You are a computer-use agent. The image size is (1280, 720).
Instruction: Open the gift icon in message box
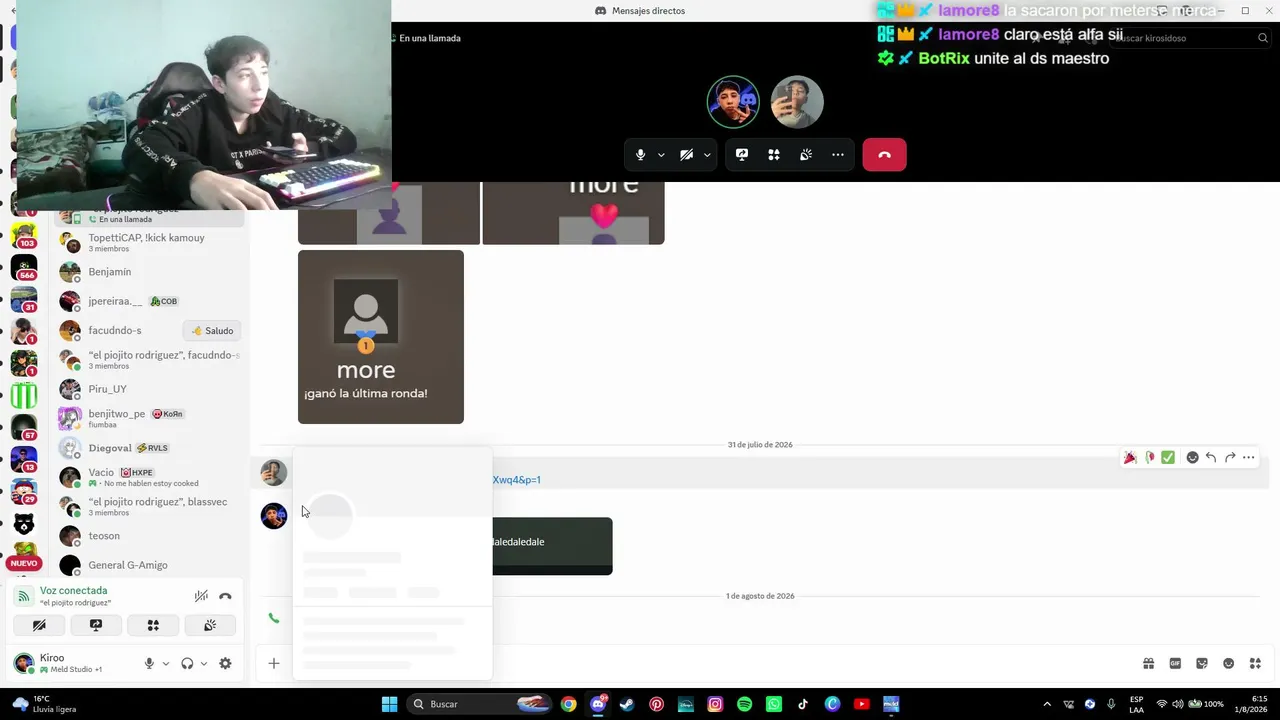click(x=1149, y=663)
